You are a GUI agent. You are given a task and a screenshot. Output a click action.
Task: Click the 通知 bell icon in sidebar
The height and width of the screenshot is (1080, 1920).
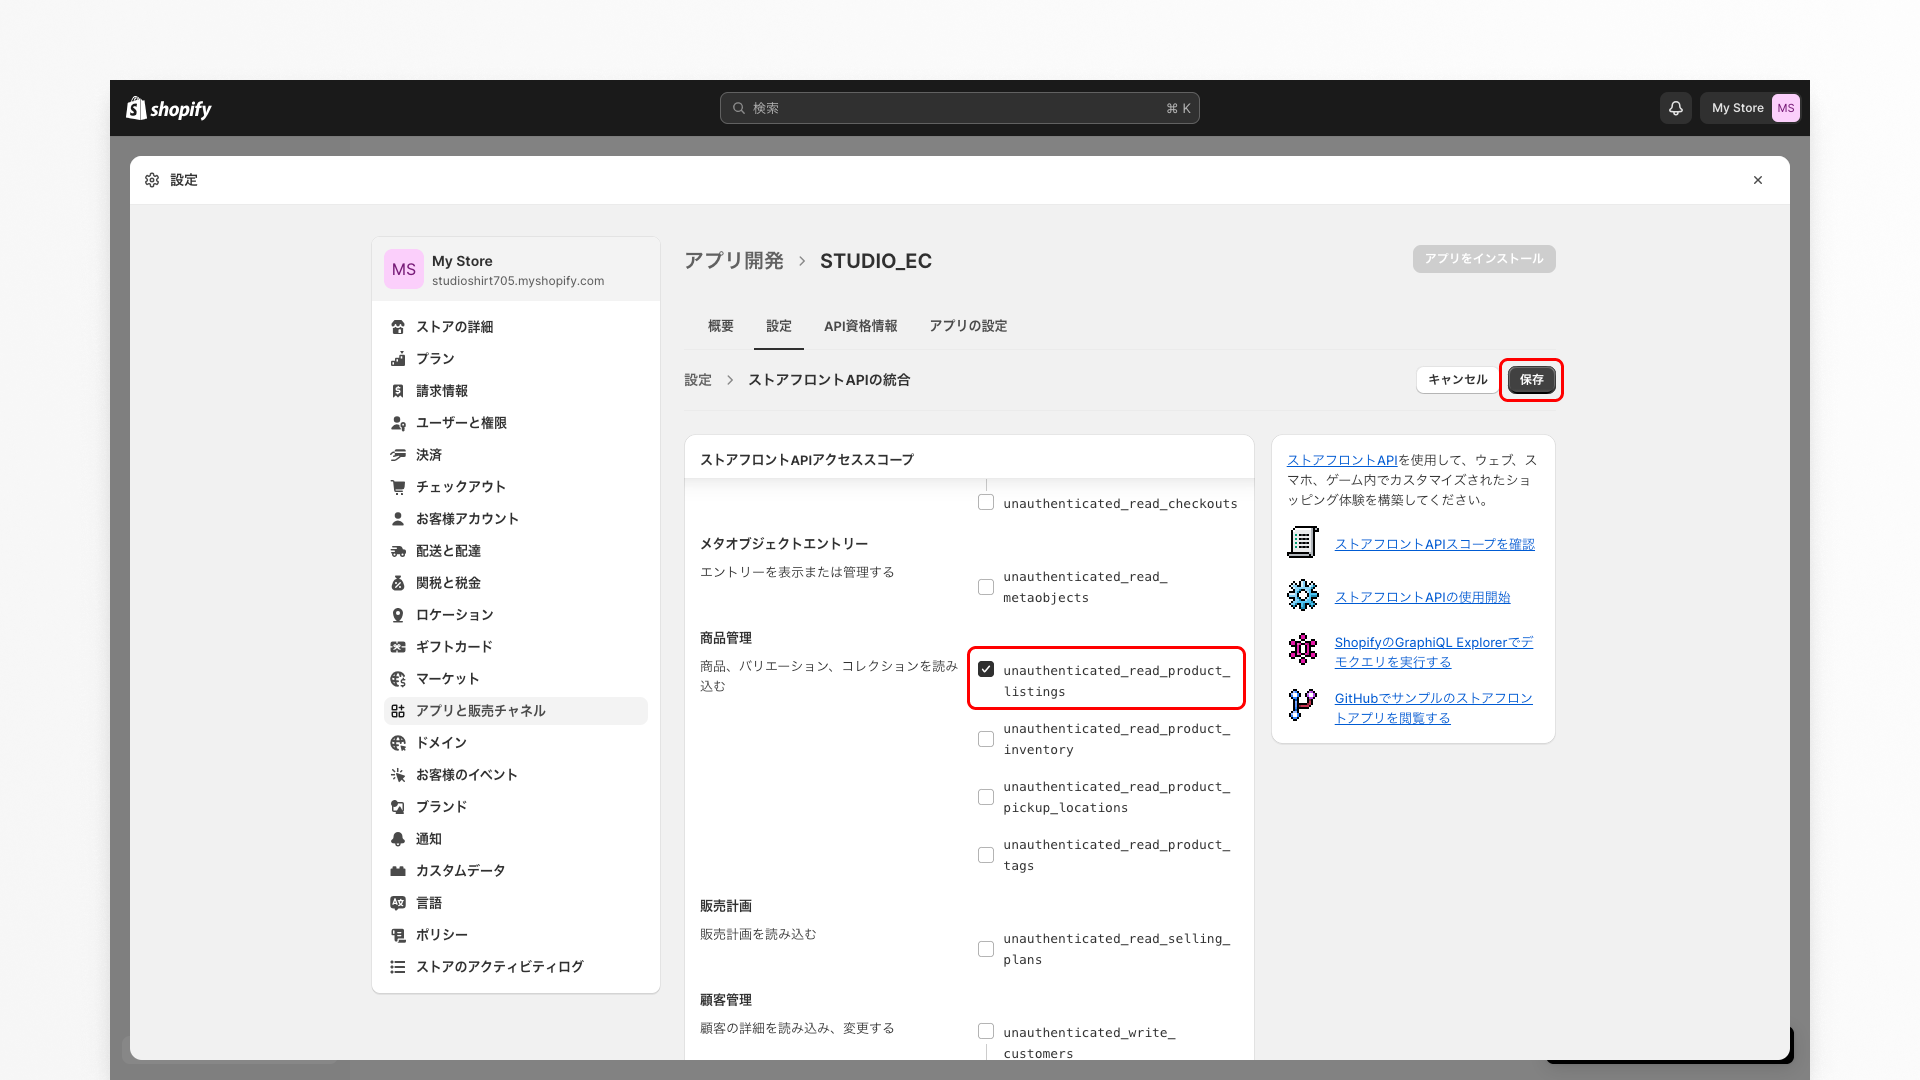pos(398,839)
